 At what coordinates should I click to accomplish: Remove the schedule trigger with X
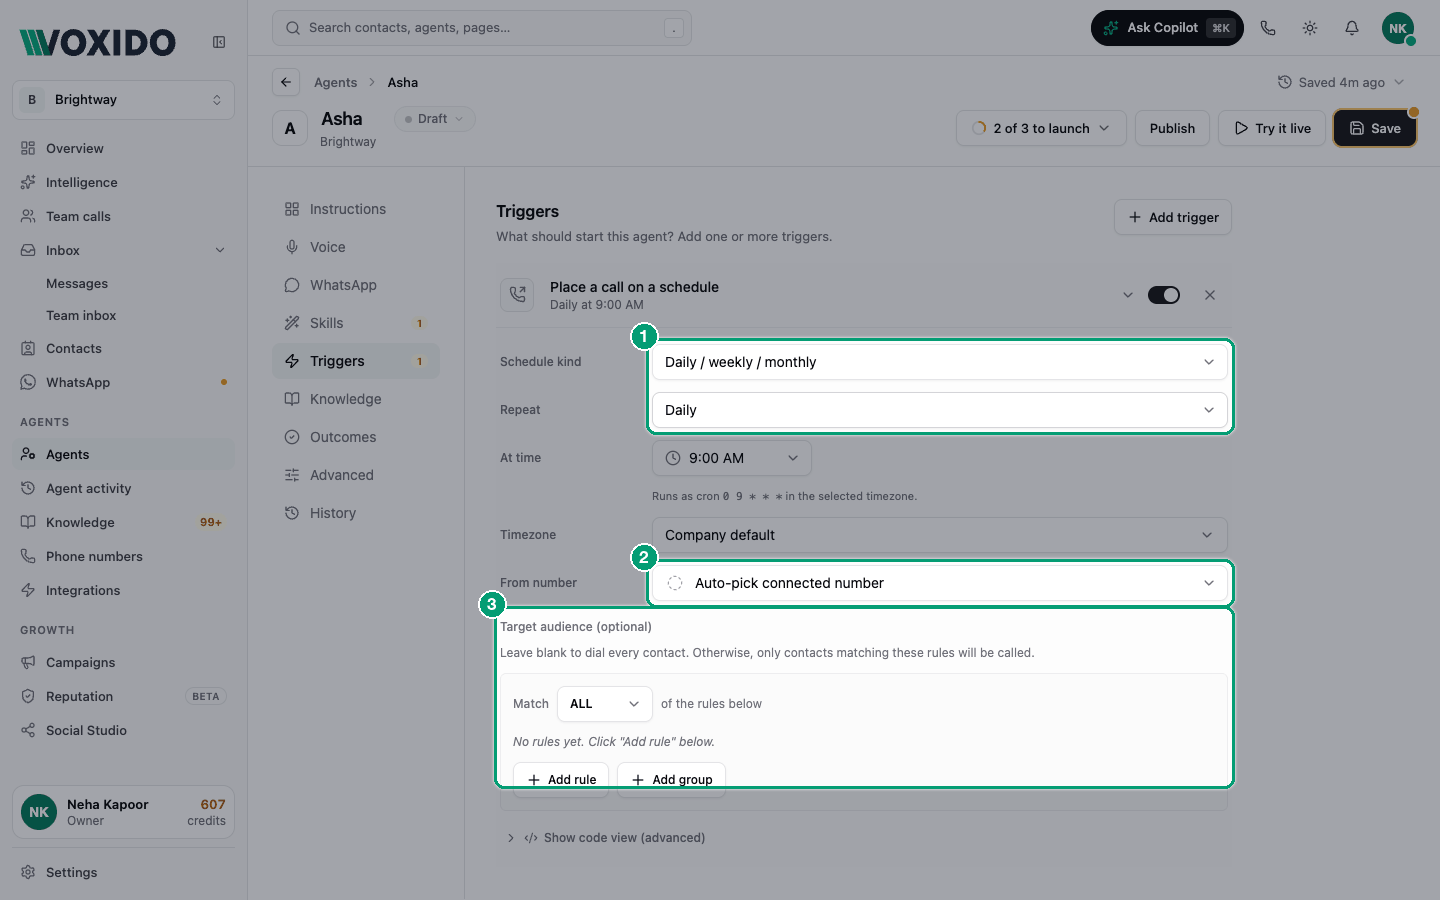(1210, 295)
